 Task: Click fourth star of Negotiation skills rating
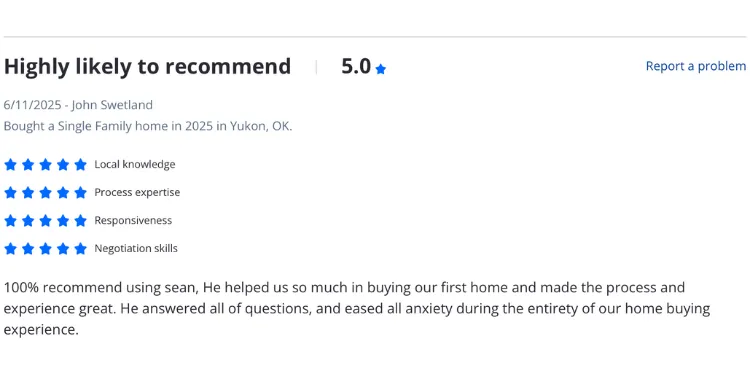(x=63, y=249)
